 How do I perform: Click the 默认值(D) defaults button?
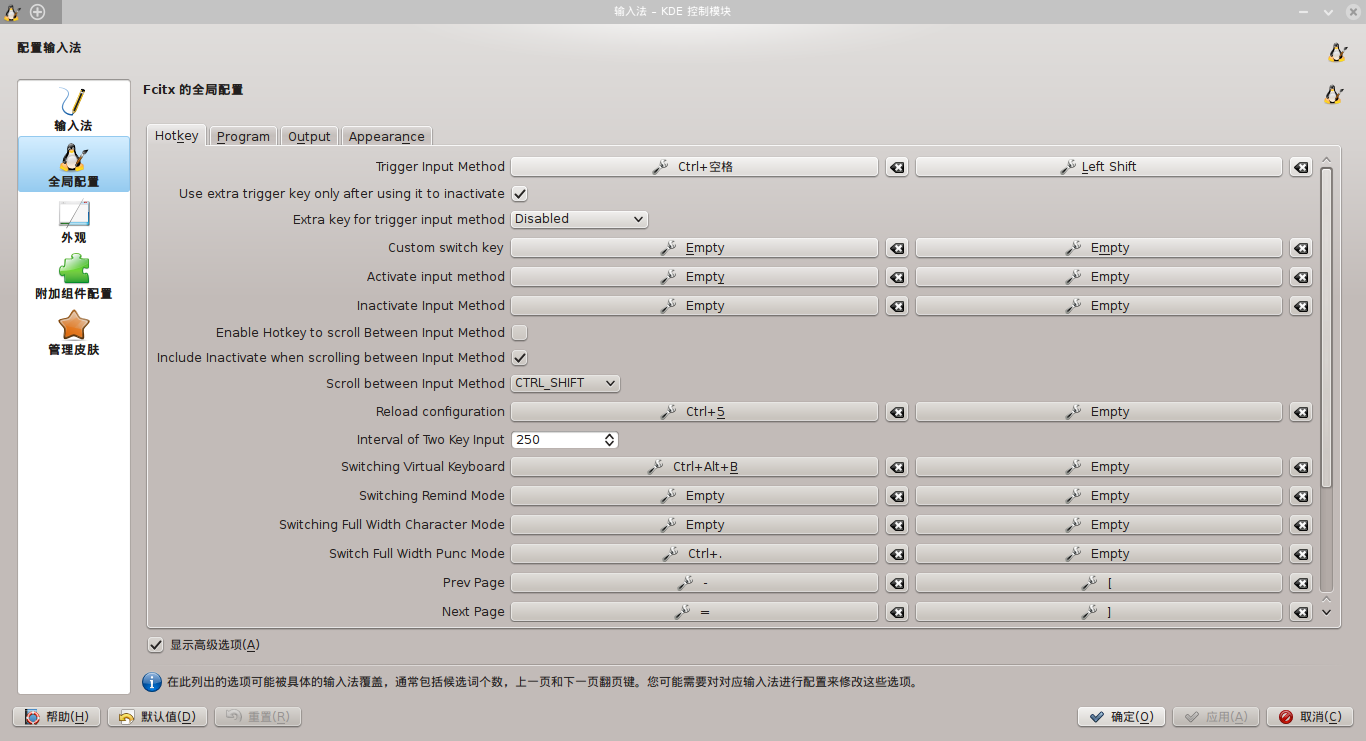coord(158,717)
